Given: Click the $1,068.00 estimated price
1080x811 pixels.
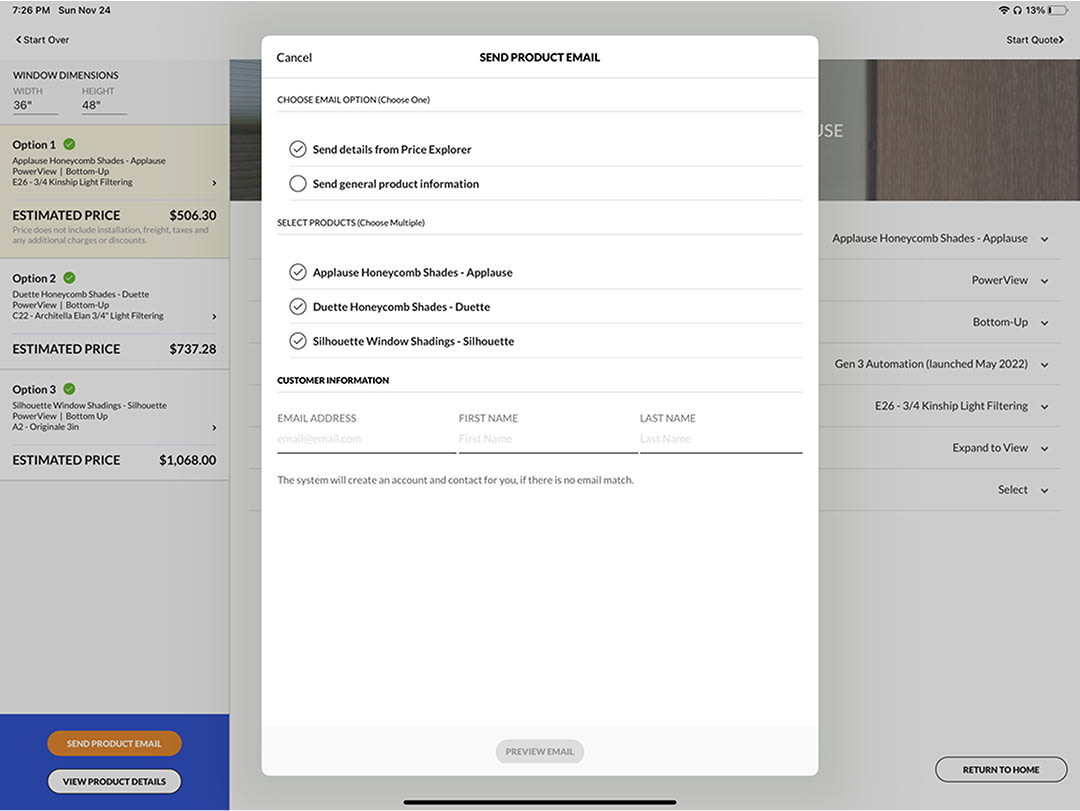Looking at the screenshot, I should pyautogui.click(x=187, y=460).
